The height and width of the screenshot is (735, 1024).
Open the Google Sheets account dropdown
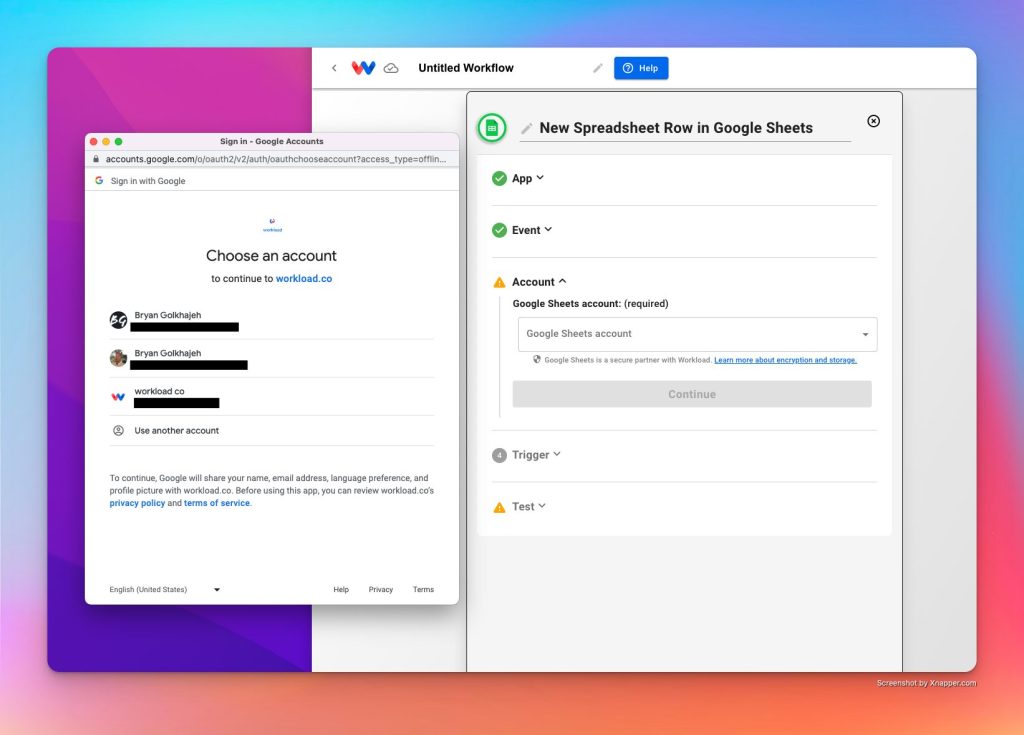697,334
